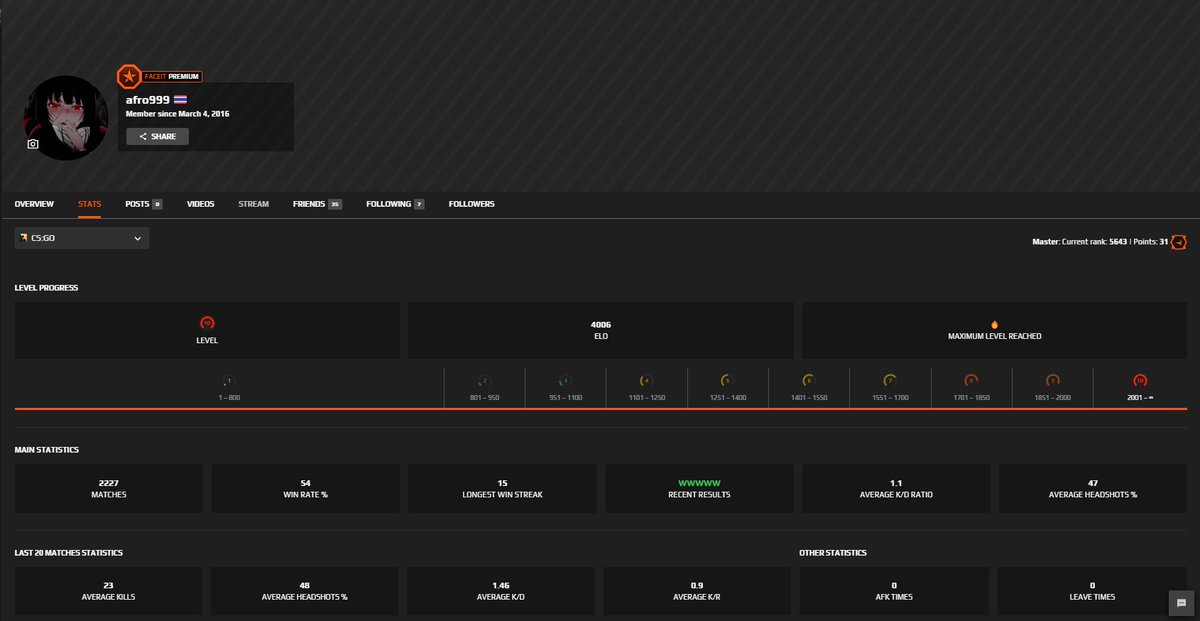Click the camera icon on the avatar

33,144
